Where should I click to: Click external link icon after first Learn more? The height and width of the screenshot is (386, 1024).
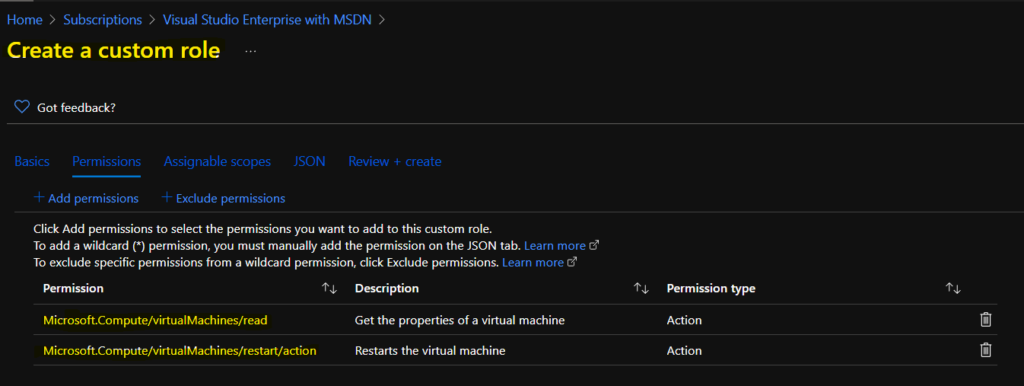point(594,246)
